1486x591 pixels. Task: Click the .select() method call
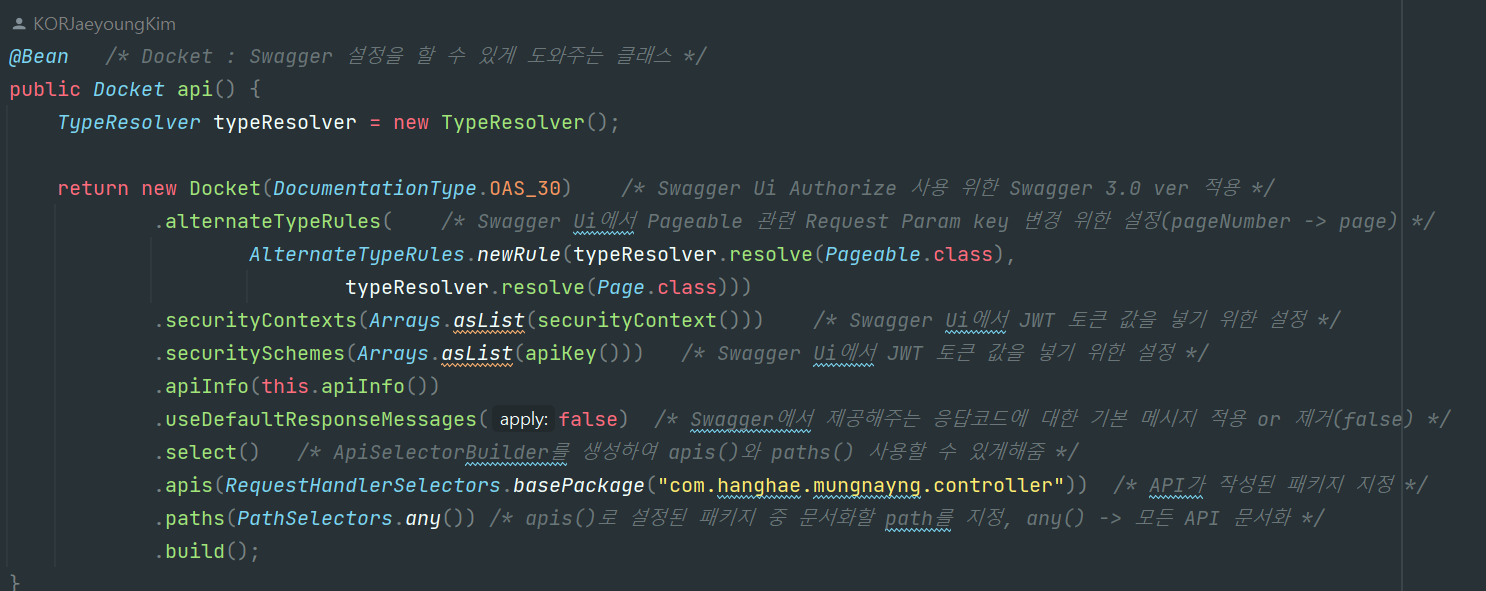pos(207,452)
